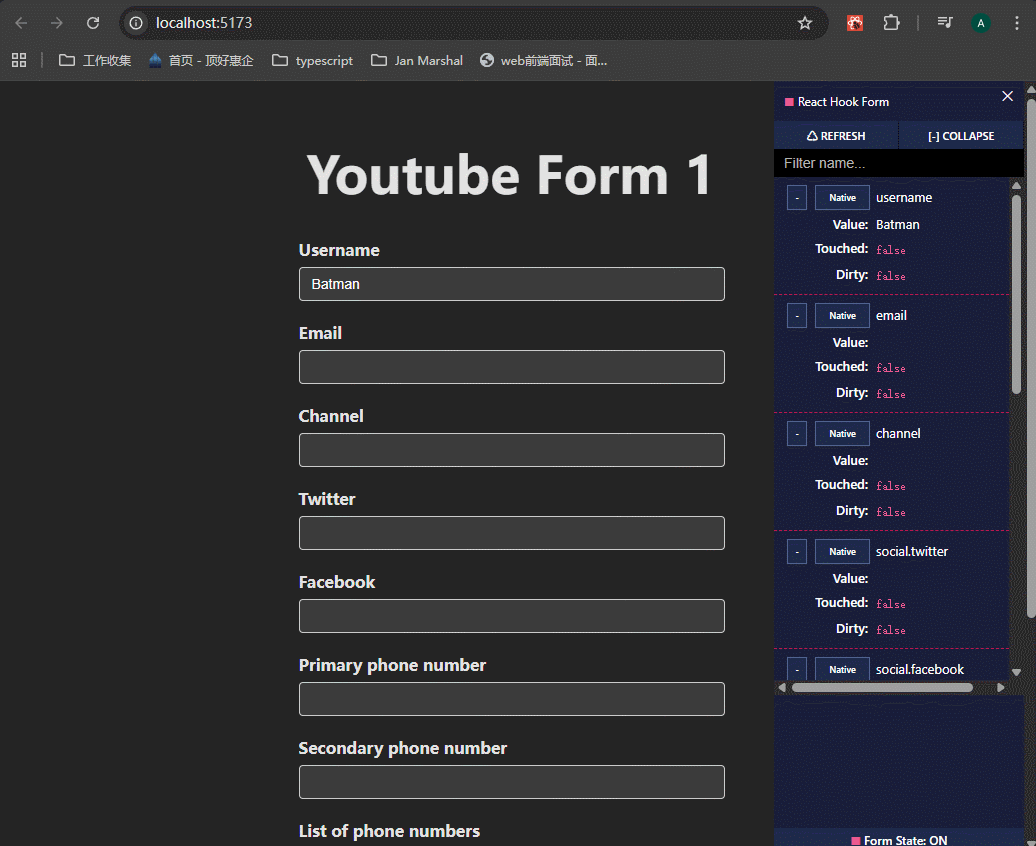Viewport: 1036px width, 846px height.
Task: Reload the page with the browser refresh icon
Action: pyautogui.click(x=93, y=23)
